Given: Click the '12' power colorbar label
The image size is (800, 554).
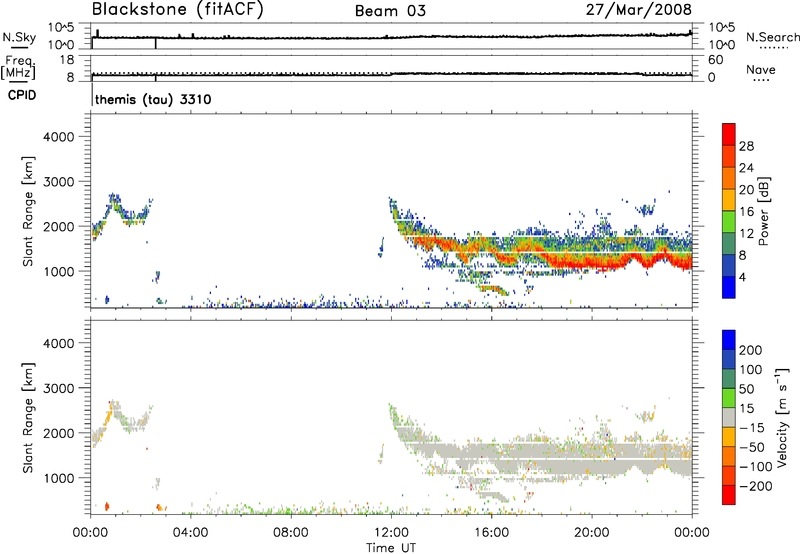Looking at the screenshot, I should pos(746,234).
